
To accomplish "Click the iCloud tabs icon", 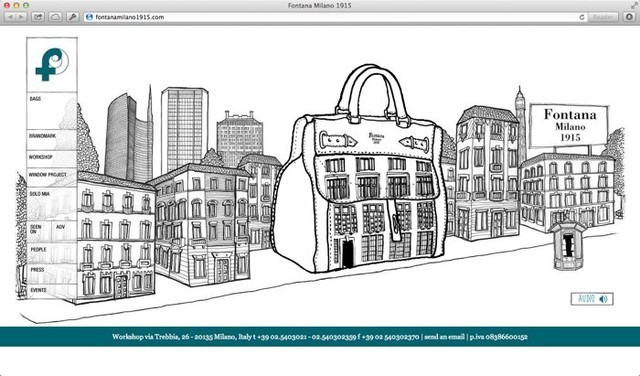I will click(x=56, y=17).
